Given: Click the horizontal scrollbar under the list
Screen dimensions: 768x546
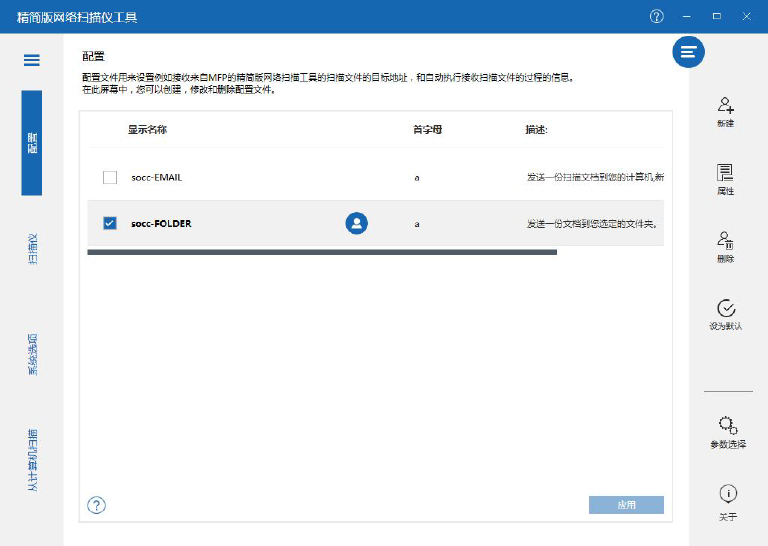Looking at the screenshot, I should click(322, 252).
